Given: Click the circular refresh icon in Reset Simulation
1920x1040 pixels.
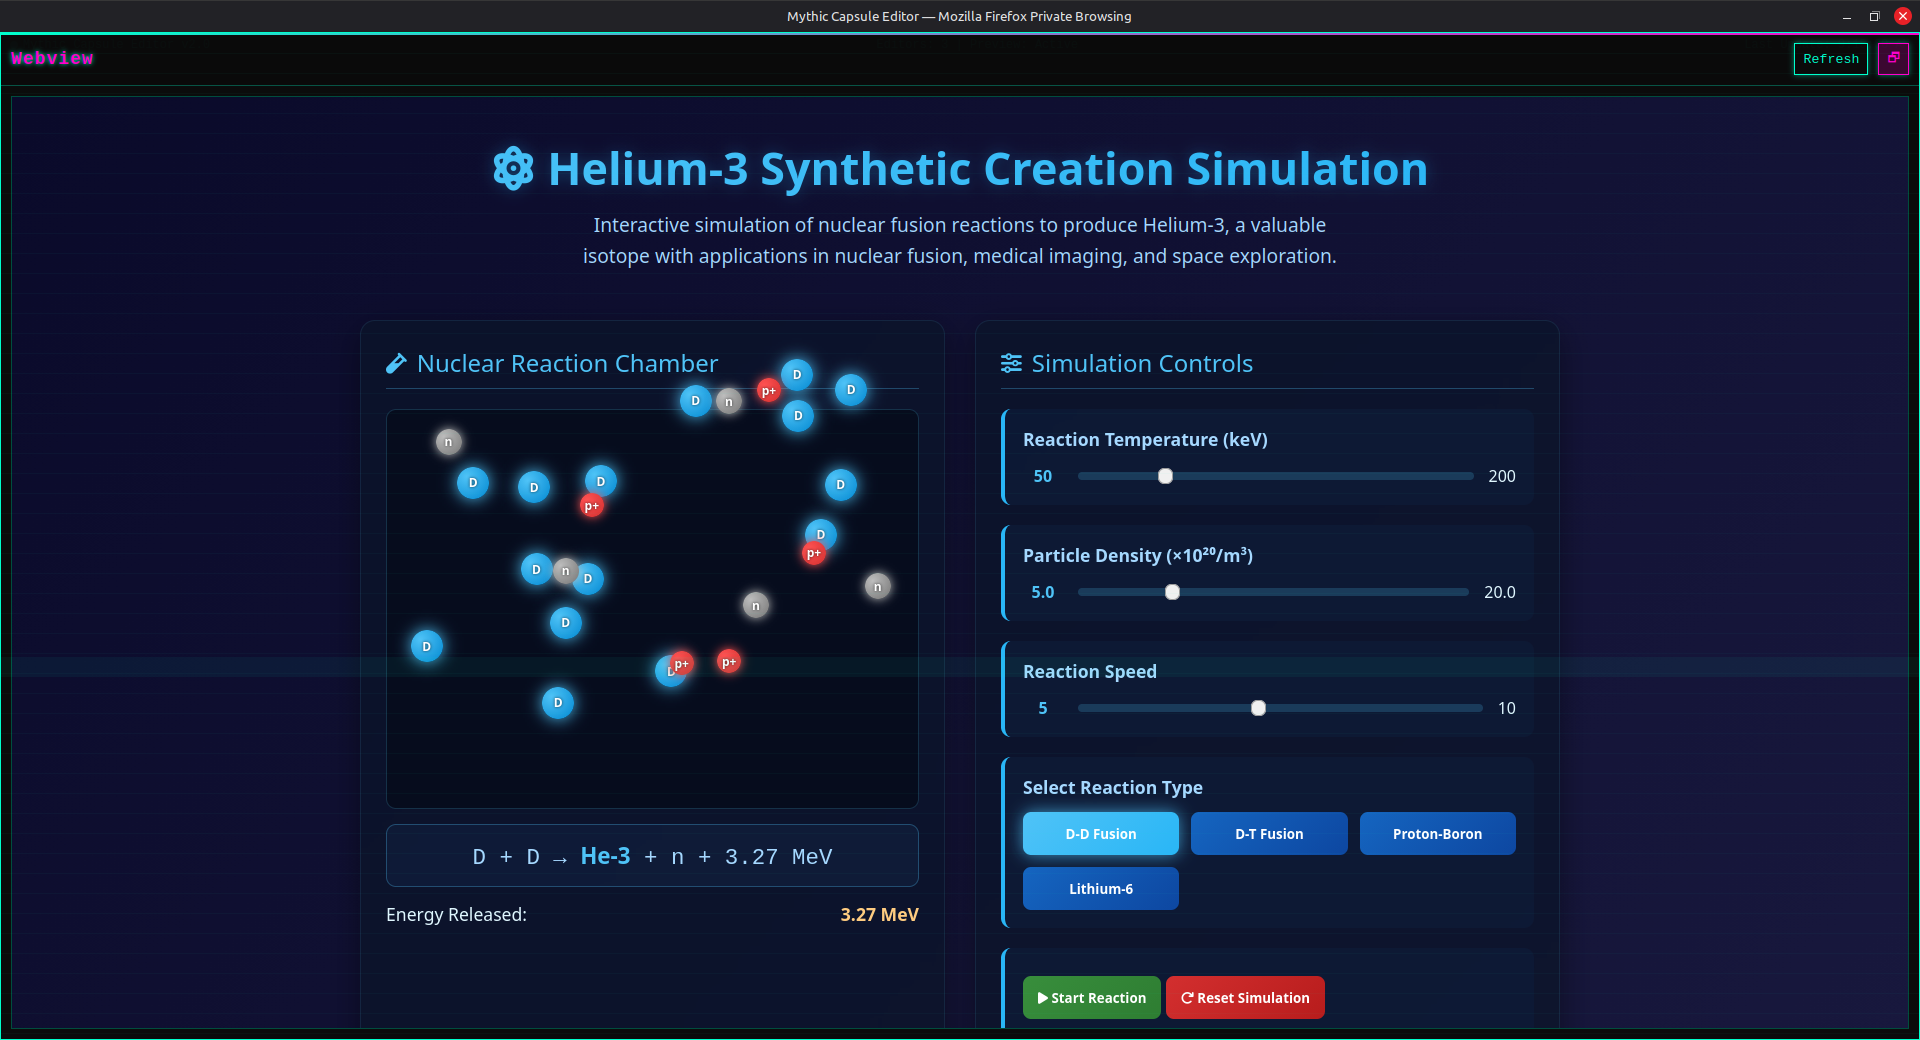Looking at the screenshot, I should 1188,998.
